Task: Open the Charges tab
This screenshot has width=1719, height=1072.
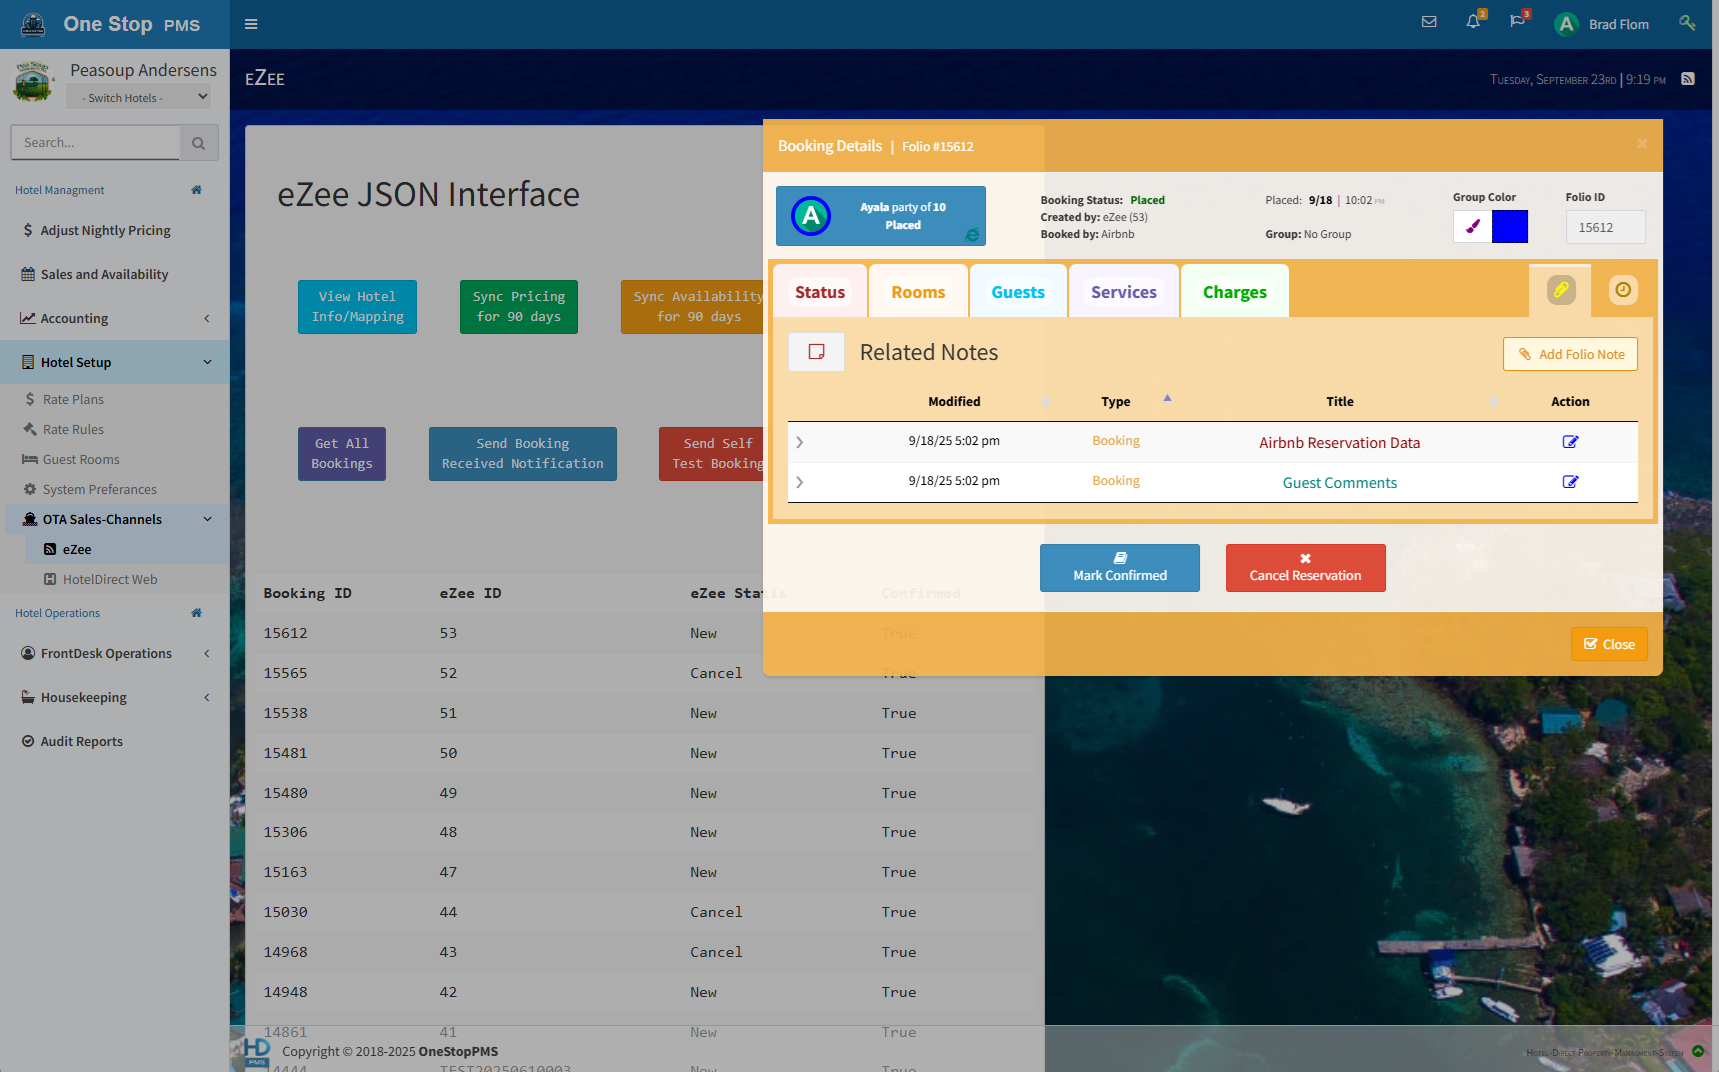Action: [1234, 292]
